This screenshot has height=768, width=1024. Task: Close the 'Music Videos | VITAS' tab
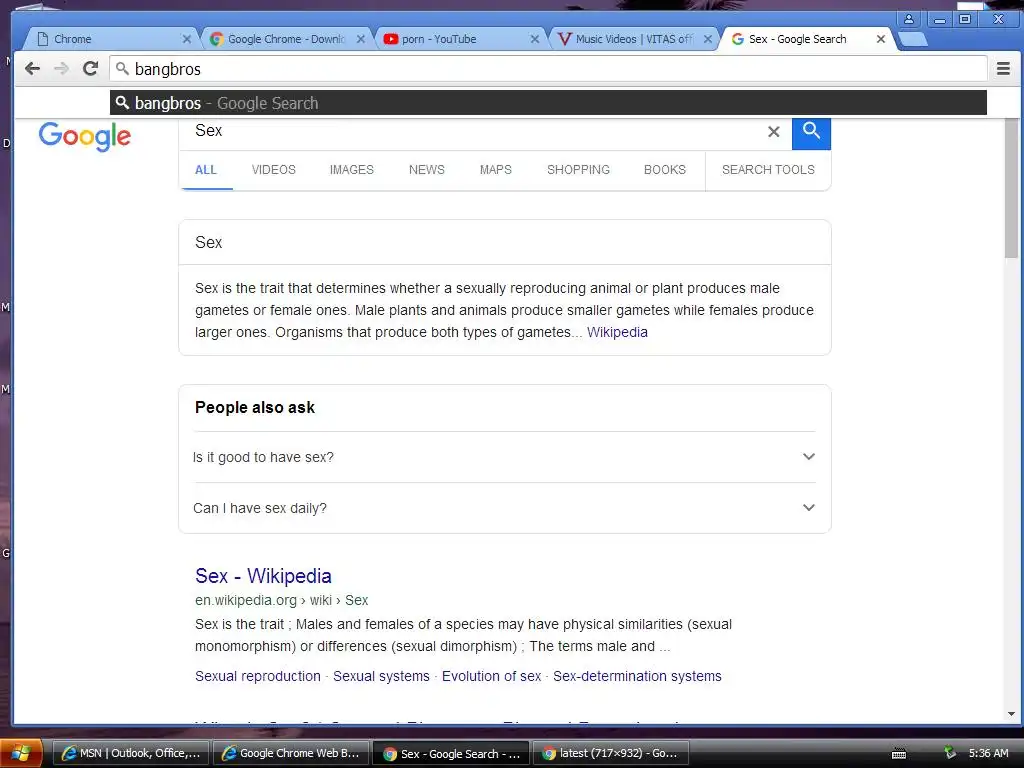click(707, 39)
